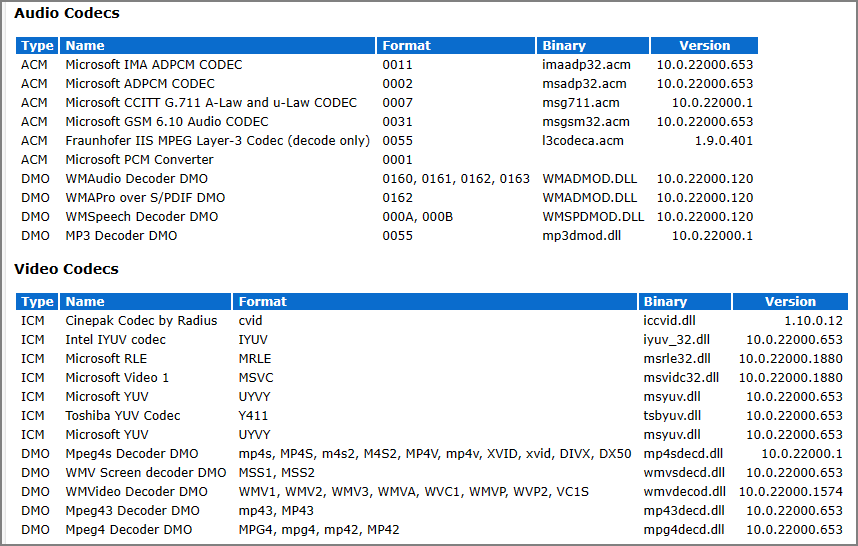Image resolution: width=858 pixels, height=546 pixels.
Task: Click the Audio Codecs section heading
Action: point(67,13)
